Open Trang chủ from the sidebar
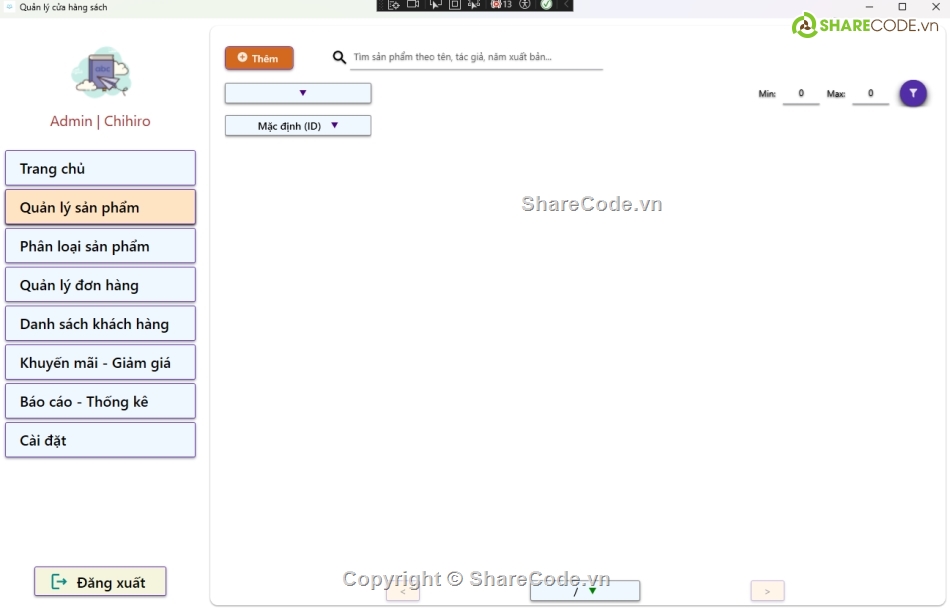This screenshot has width=950, height=609. (100, 168)
